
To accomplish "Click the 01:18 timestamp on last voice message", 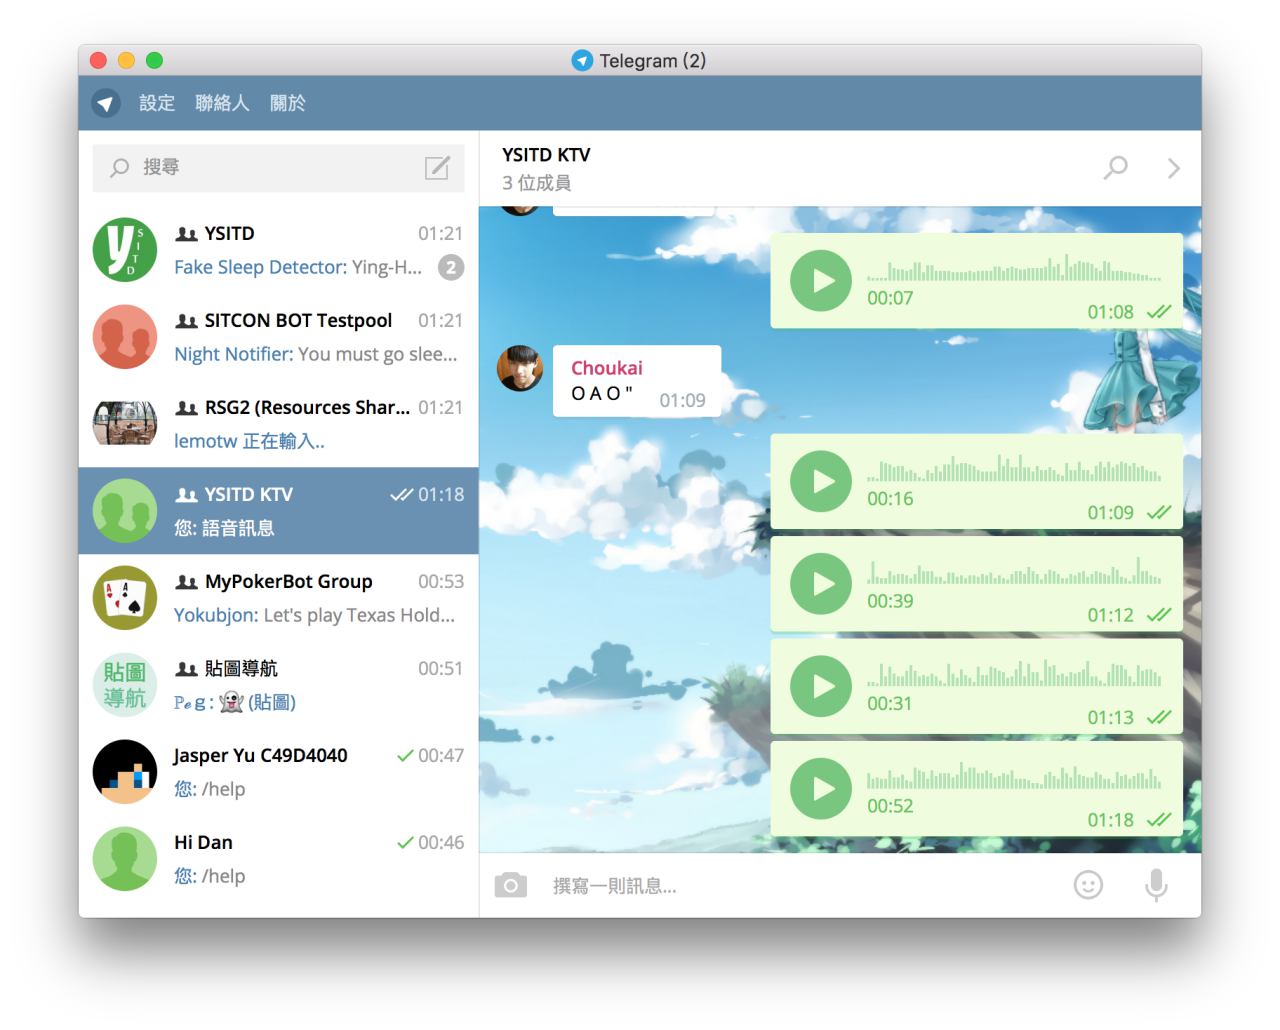I will [x=1110, y=820].
